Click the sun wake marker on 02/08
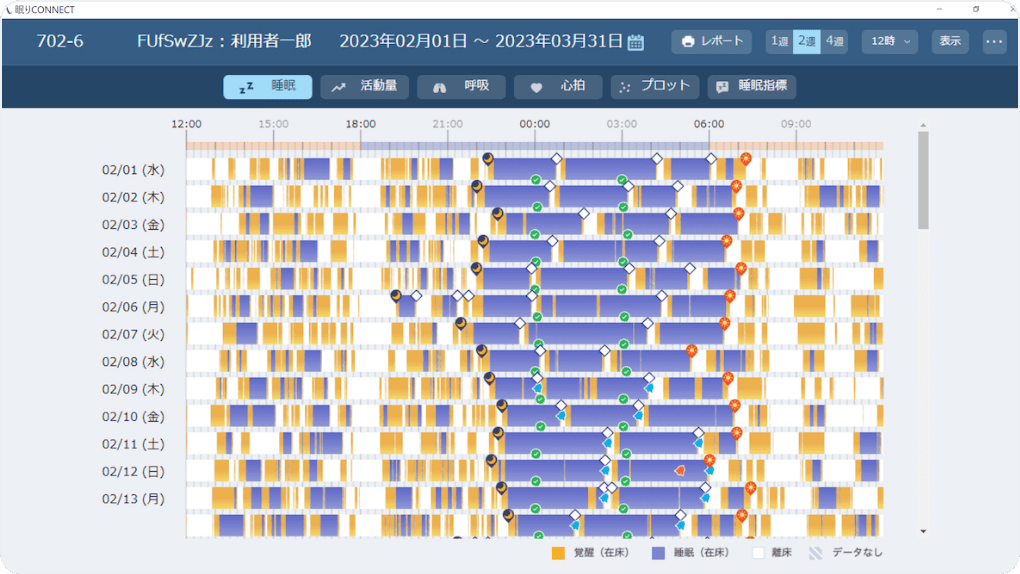The height and width of the screenshot is (574, 1020). point(691,350)
